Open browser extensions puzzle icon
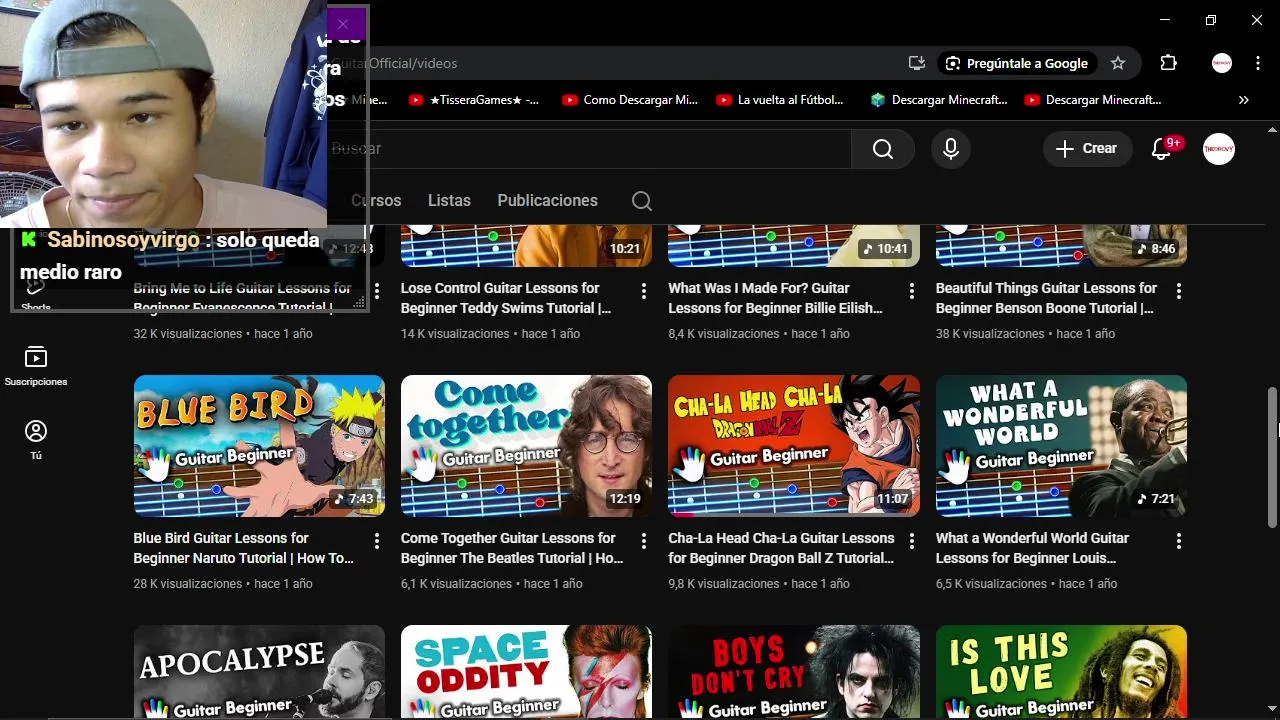This screenshot has width=1280, height=720. point(1168,63)
